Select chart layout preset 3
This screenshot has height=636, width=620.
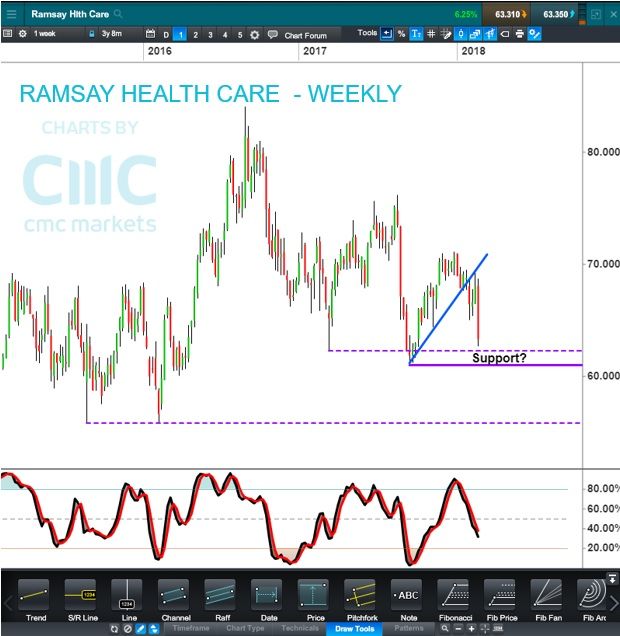(210, 35)
